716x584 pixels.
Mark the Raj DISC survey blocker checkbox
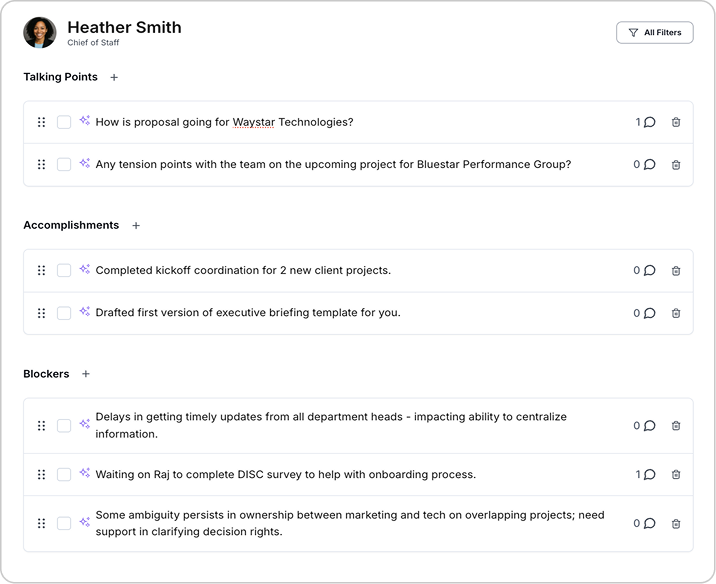(64, 475)
